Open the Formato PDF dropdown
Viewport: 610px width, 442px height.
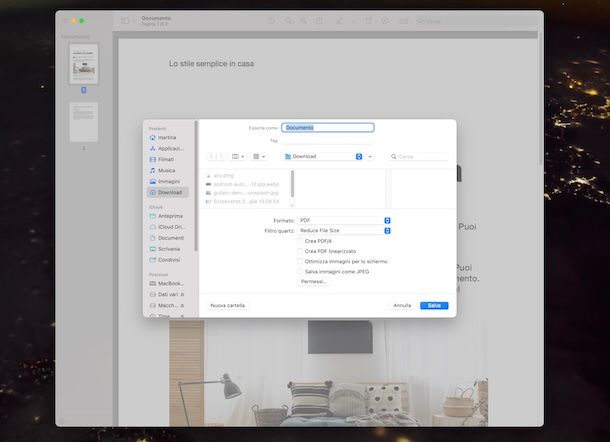coord(344,220)
